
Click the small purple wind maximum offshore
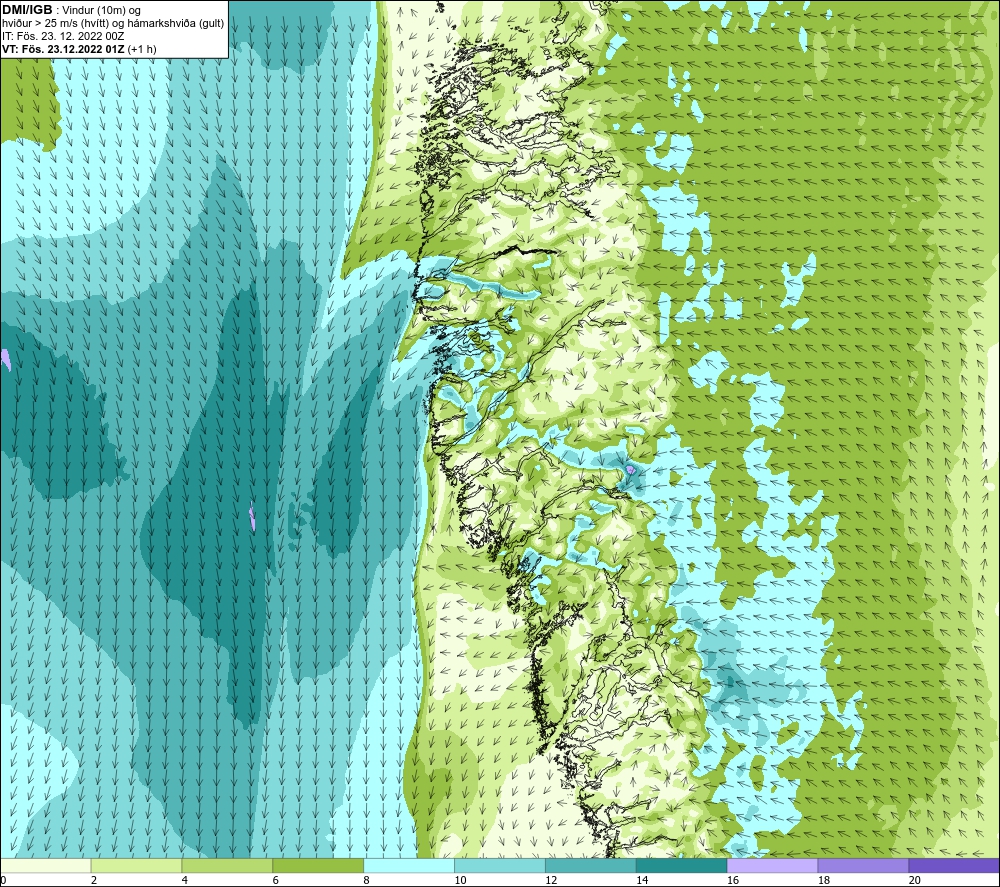pos(252,517)
